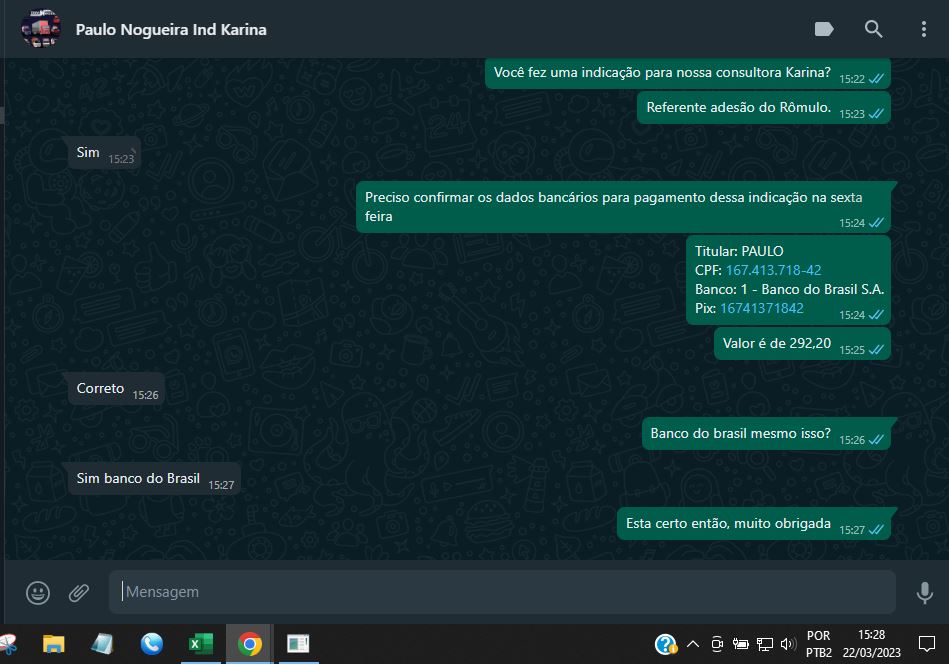Open the Windows notification center icon
Screen dimensions: 949x664
tap(926, 644)
